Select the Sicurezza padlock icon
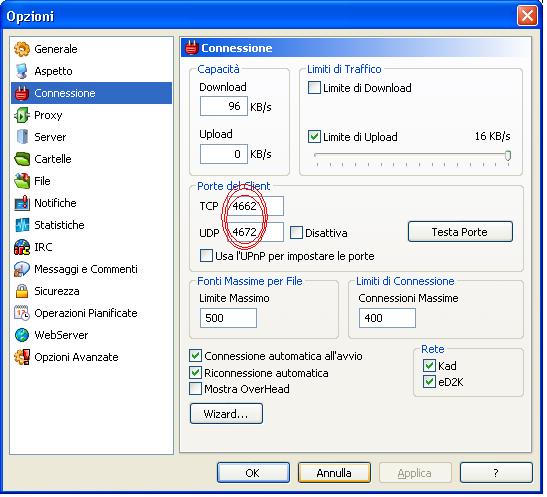547x497 pixels. [22, 291]
